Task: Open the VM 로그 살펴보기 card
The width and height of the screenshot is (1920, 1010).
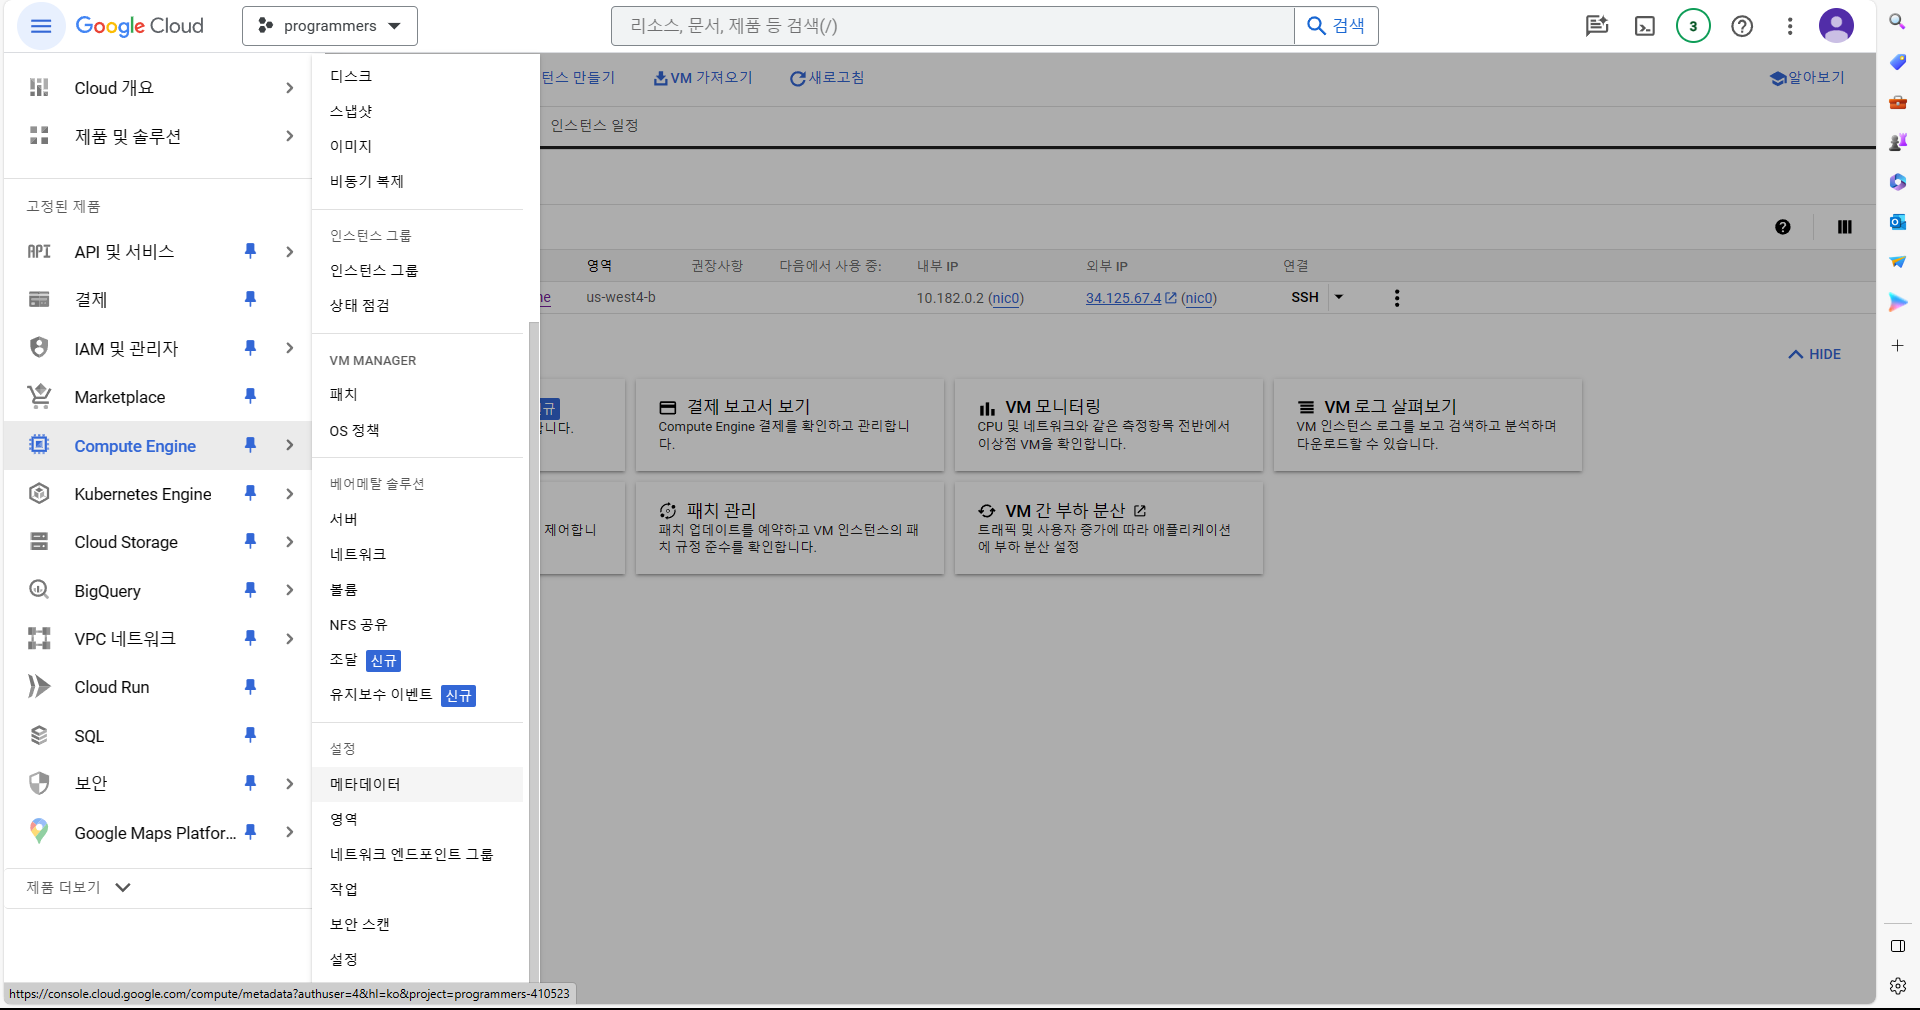Action: [1428, 425]
